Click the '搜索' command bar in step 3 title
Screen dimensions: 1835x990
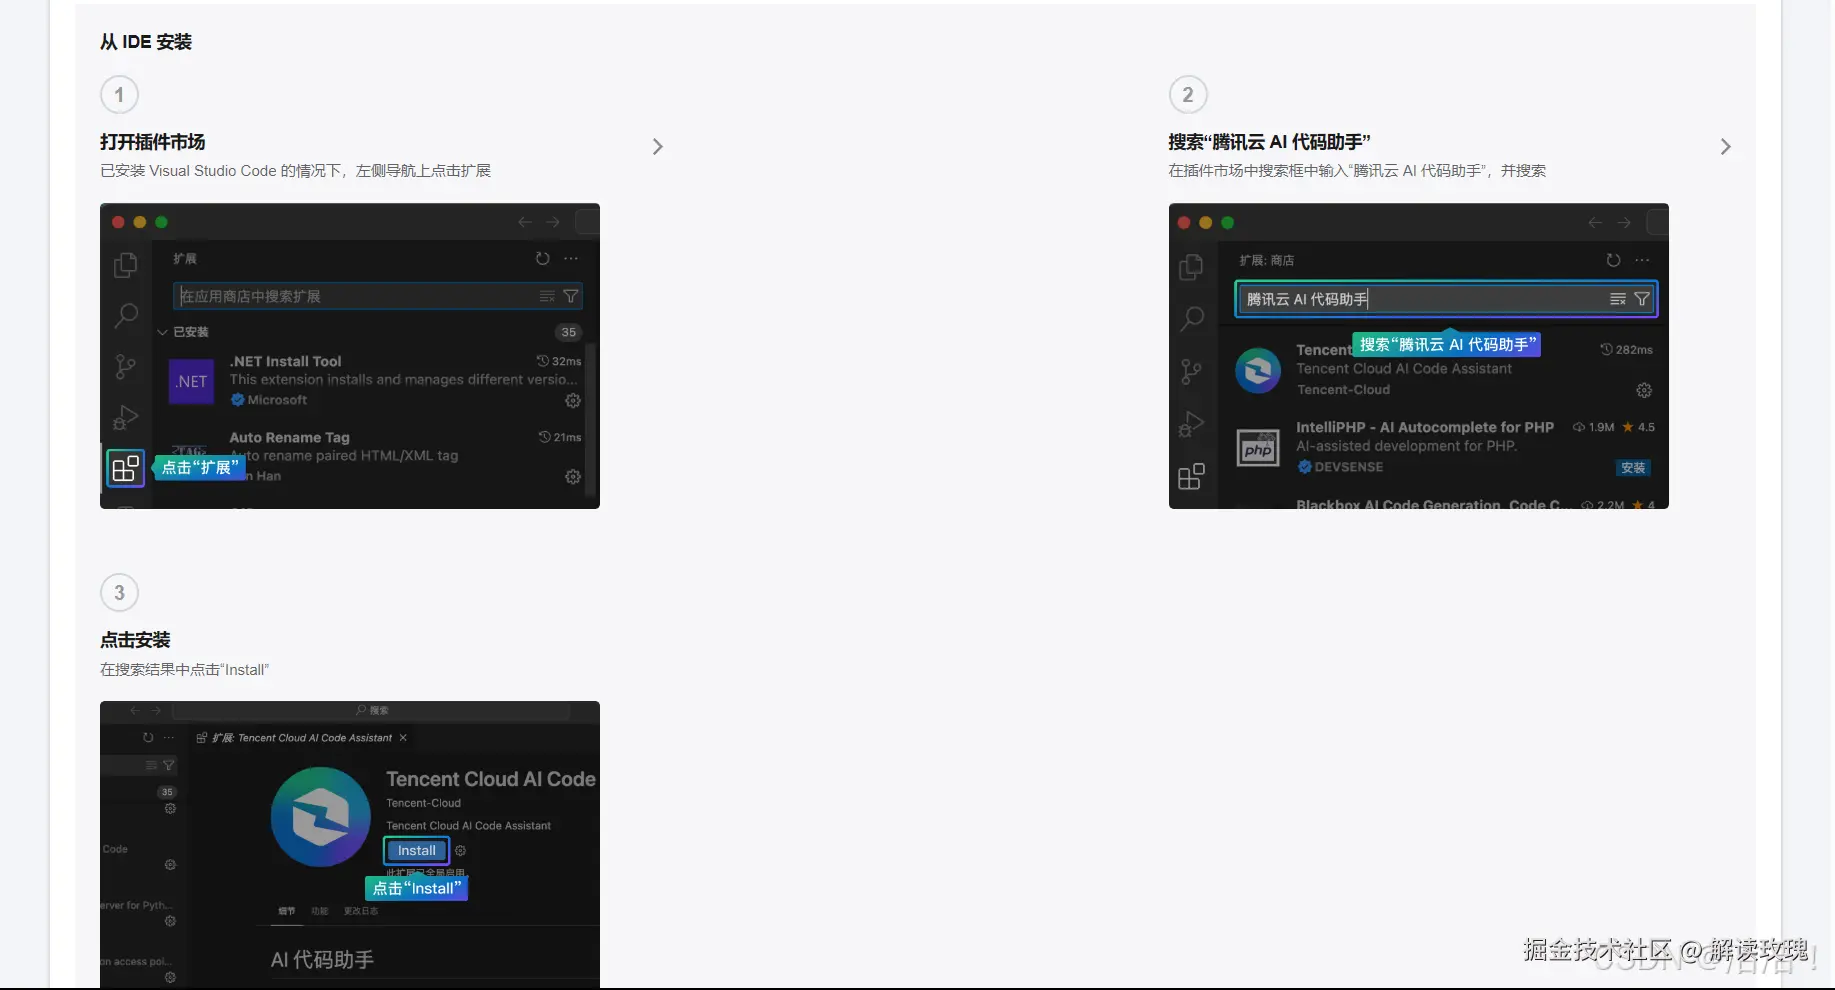(x=371, y=710)
